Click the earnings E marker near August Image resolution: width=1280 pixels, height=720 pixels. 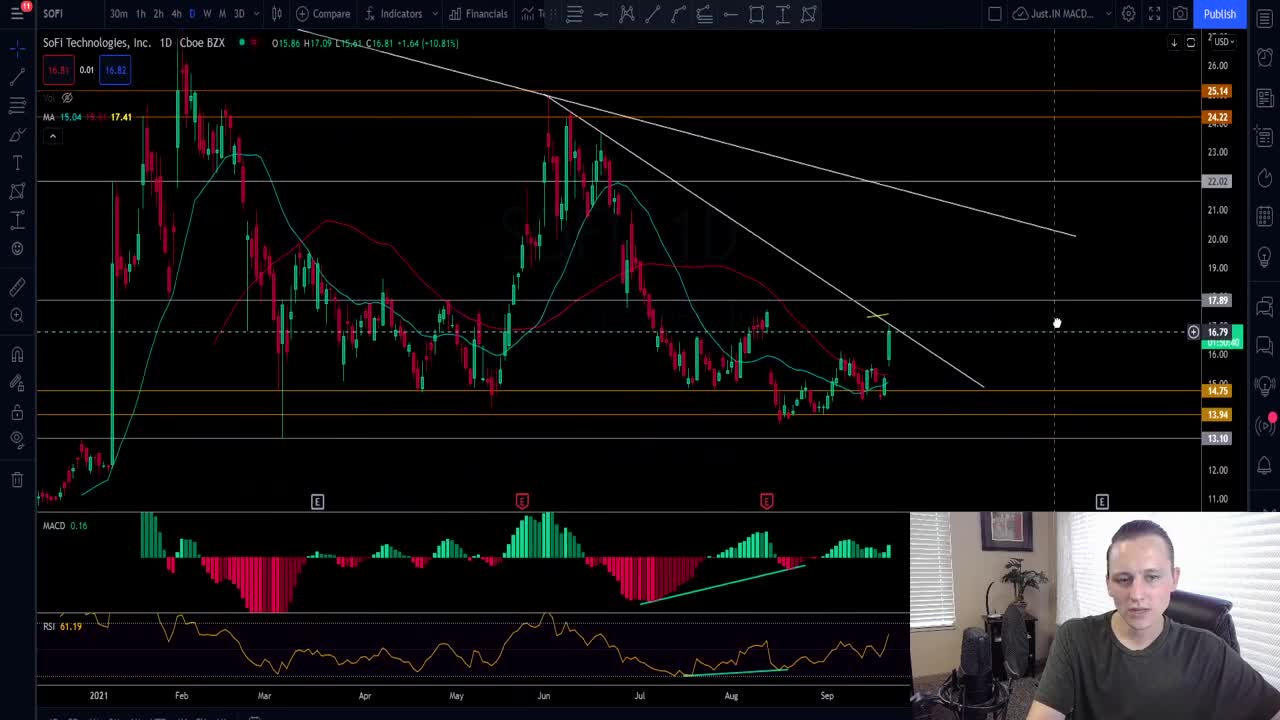767,501
